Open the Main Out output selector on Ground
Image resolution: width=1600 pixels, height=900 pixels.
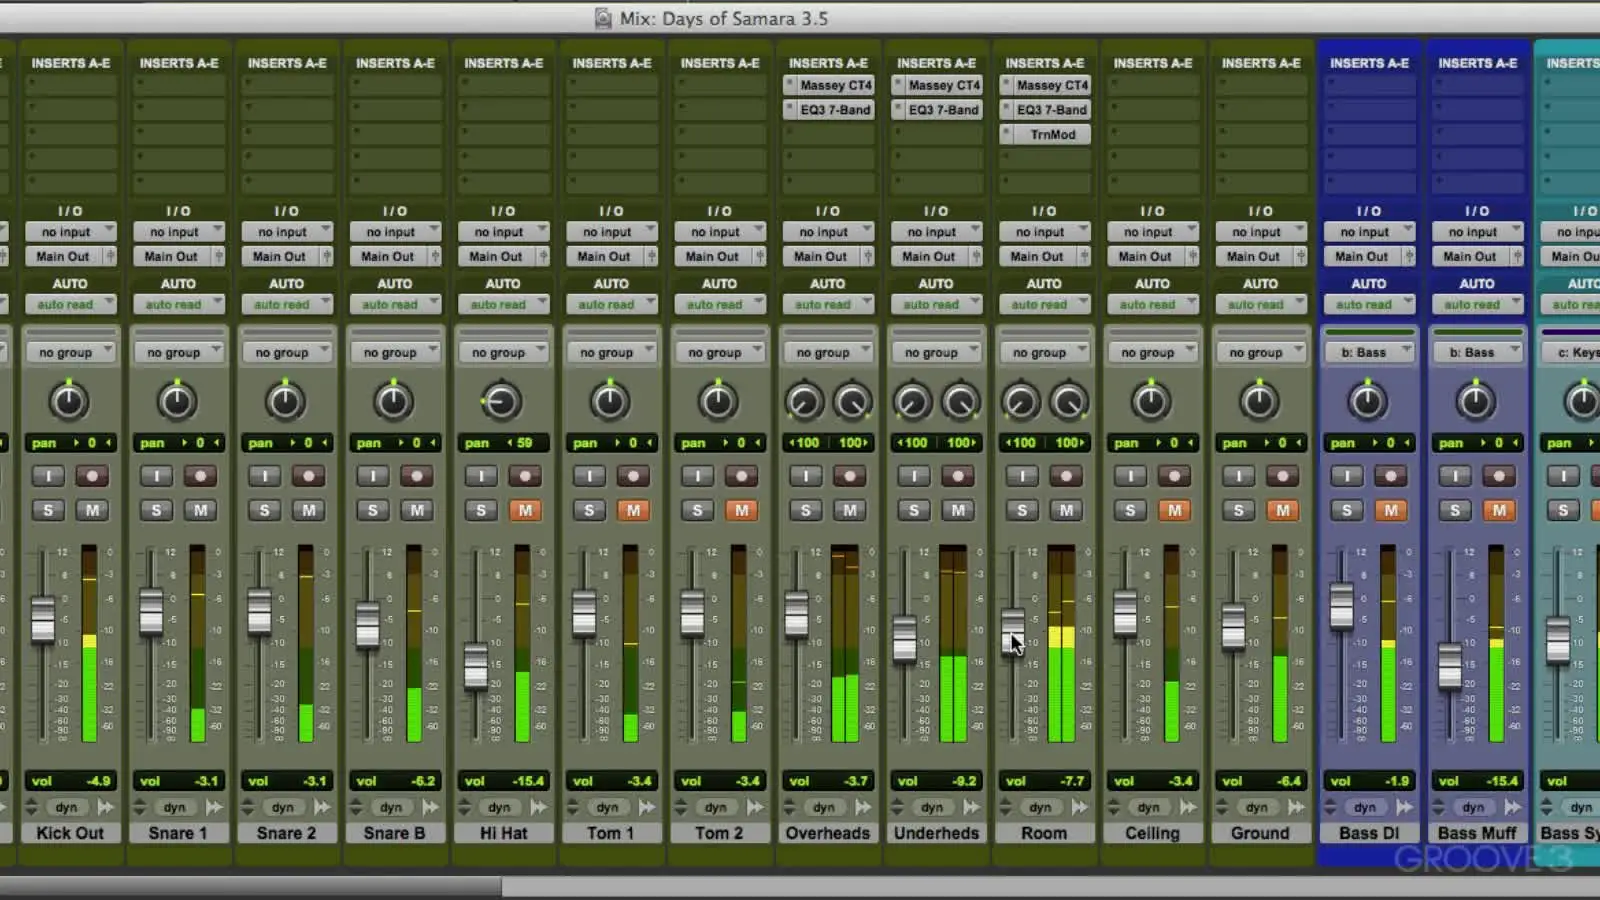[1254, 256]
